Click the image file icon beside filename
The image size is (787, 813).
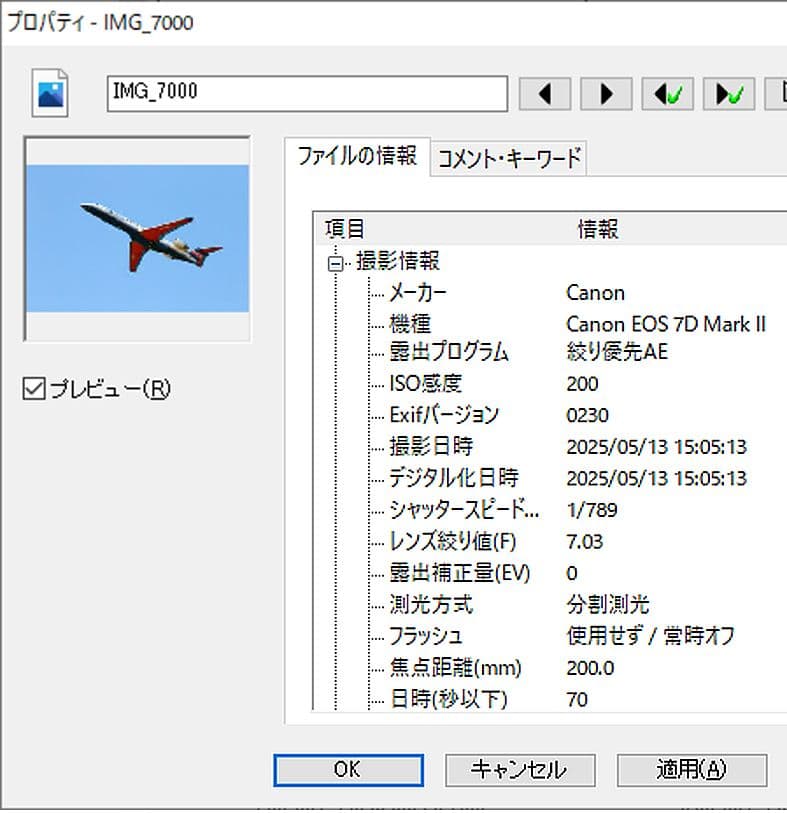coord(50,93)
